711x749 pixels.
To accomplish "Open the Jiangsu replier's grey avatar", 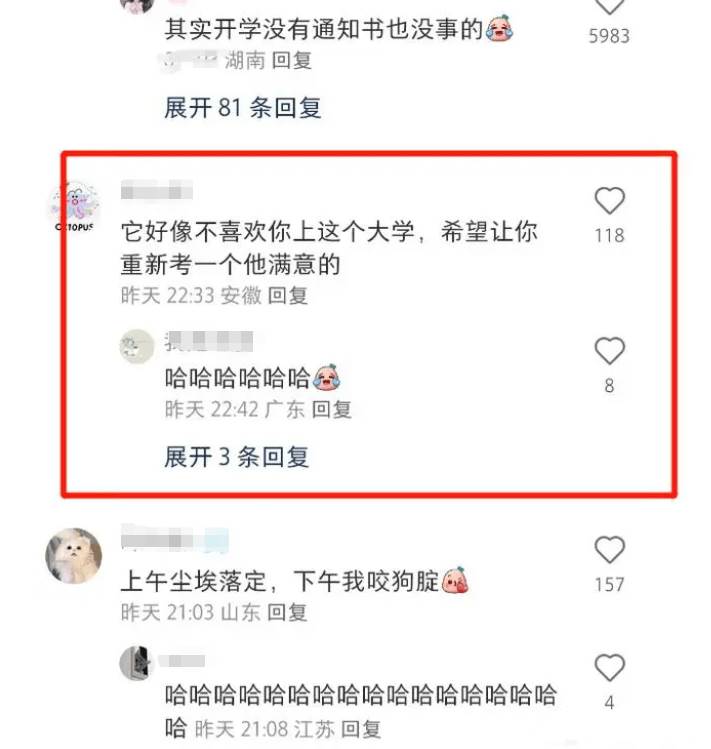I will tap(136, 663).
